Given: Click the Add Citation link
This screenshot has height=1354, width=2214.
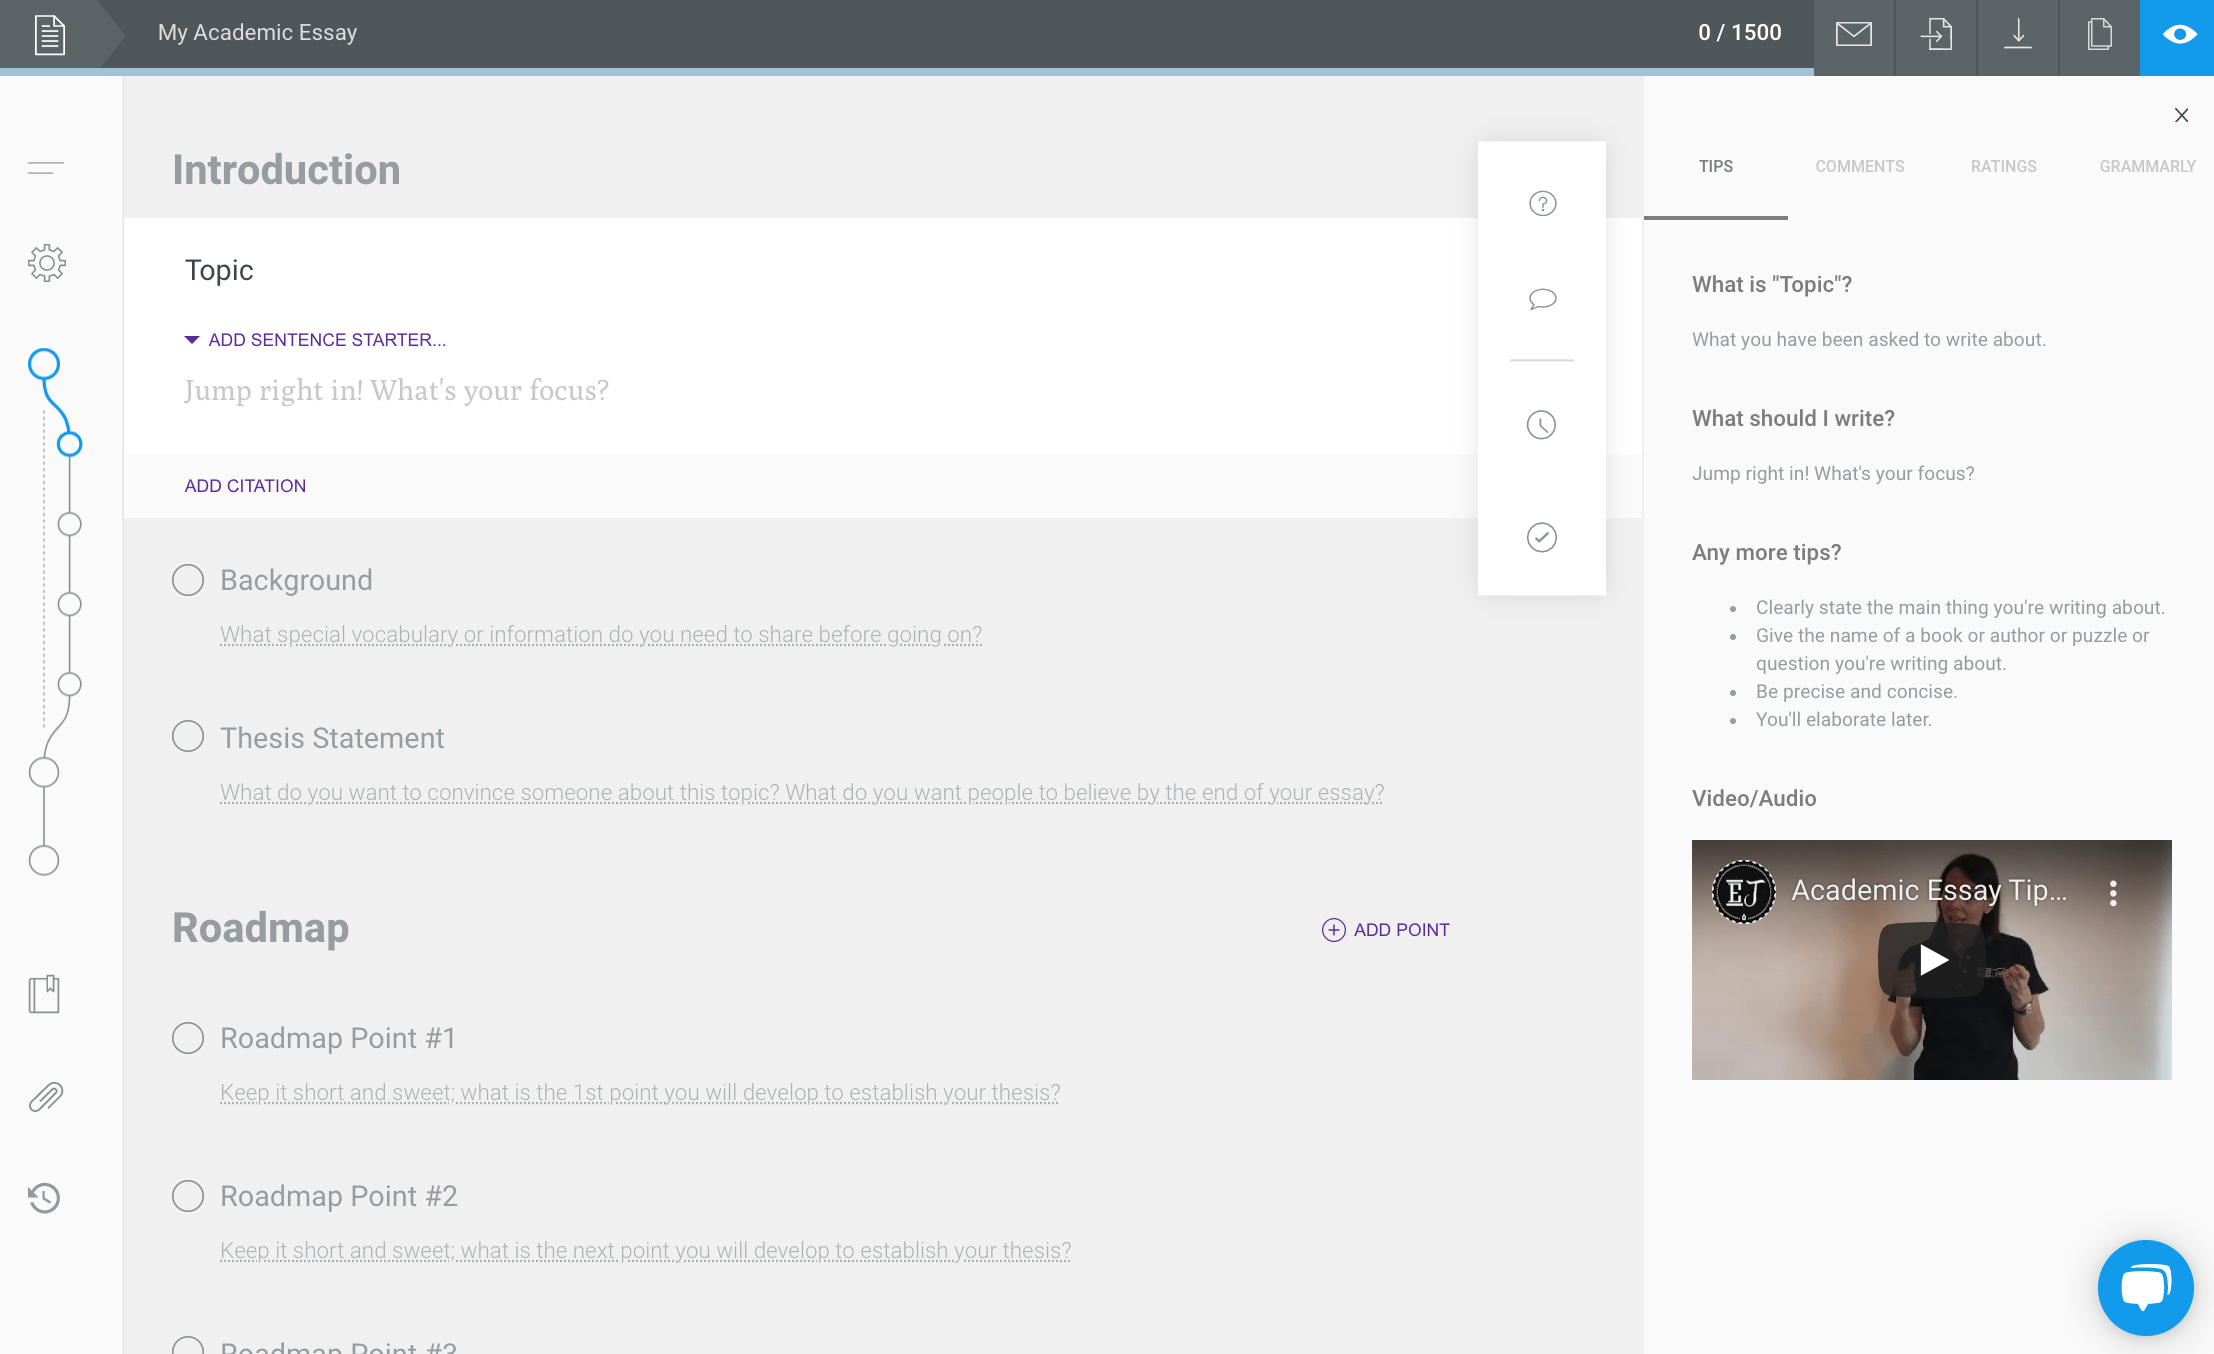Looking at the screenshot, I should click(245, 486).
